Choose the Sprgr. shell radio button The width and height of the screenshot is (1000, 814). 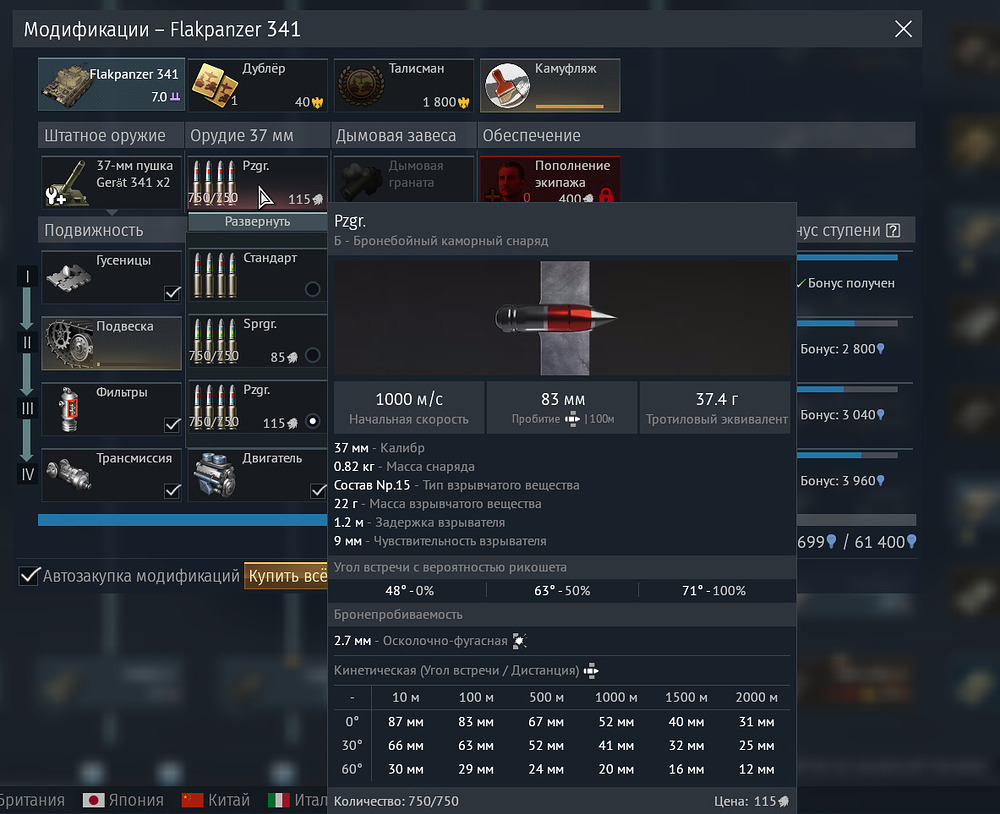(313, 355)
